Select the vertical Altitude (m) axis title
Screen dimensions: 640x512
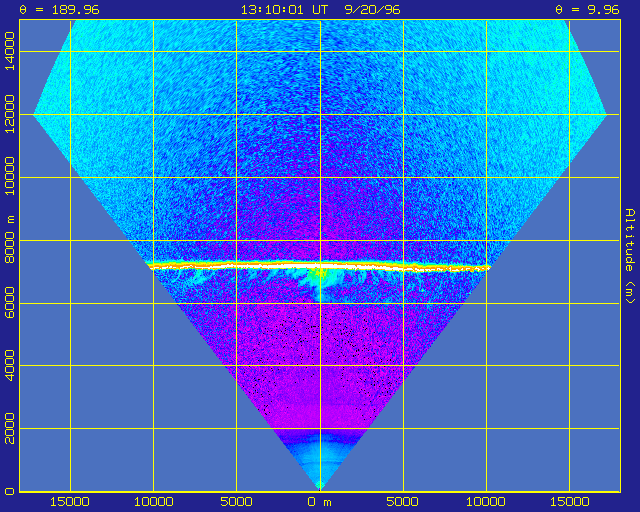pyautogui.click(x=630, y=256)
